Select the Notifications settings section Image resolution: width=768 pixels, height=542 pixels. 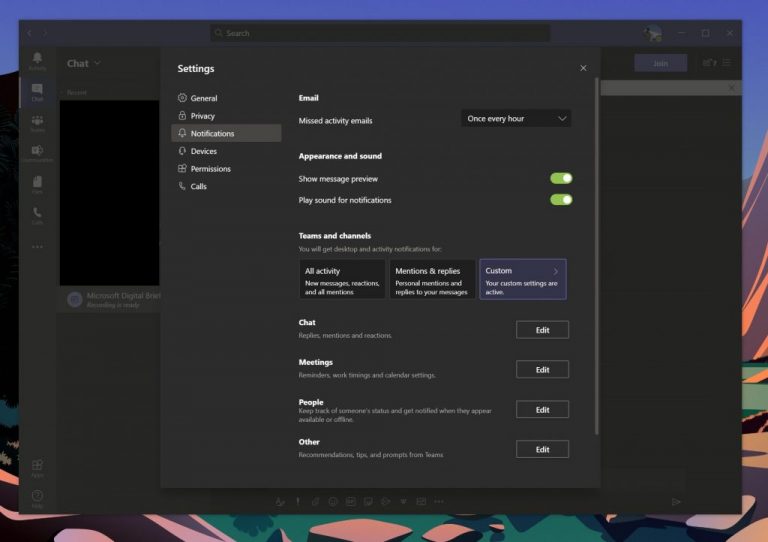[226, 133]
